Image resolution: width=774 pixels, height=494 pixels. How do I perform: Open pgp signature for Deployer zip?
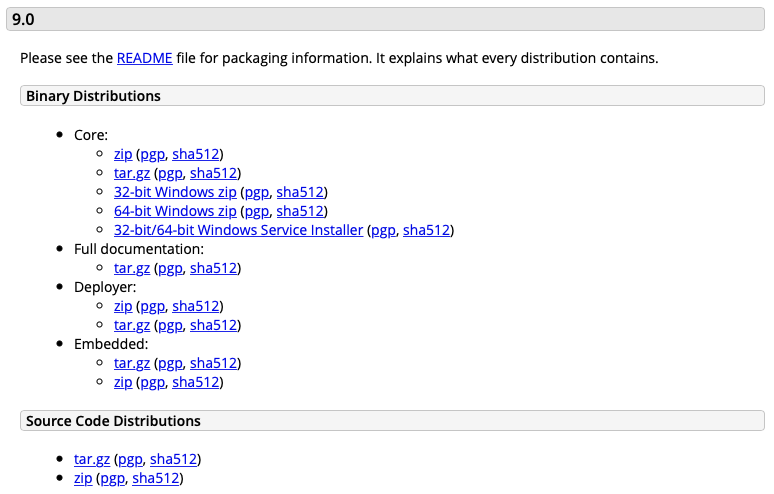tap(153, 306)
